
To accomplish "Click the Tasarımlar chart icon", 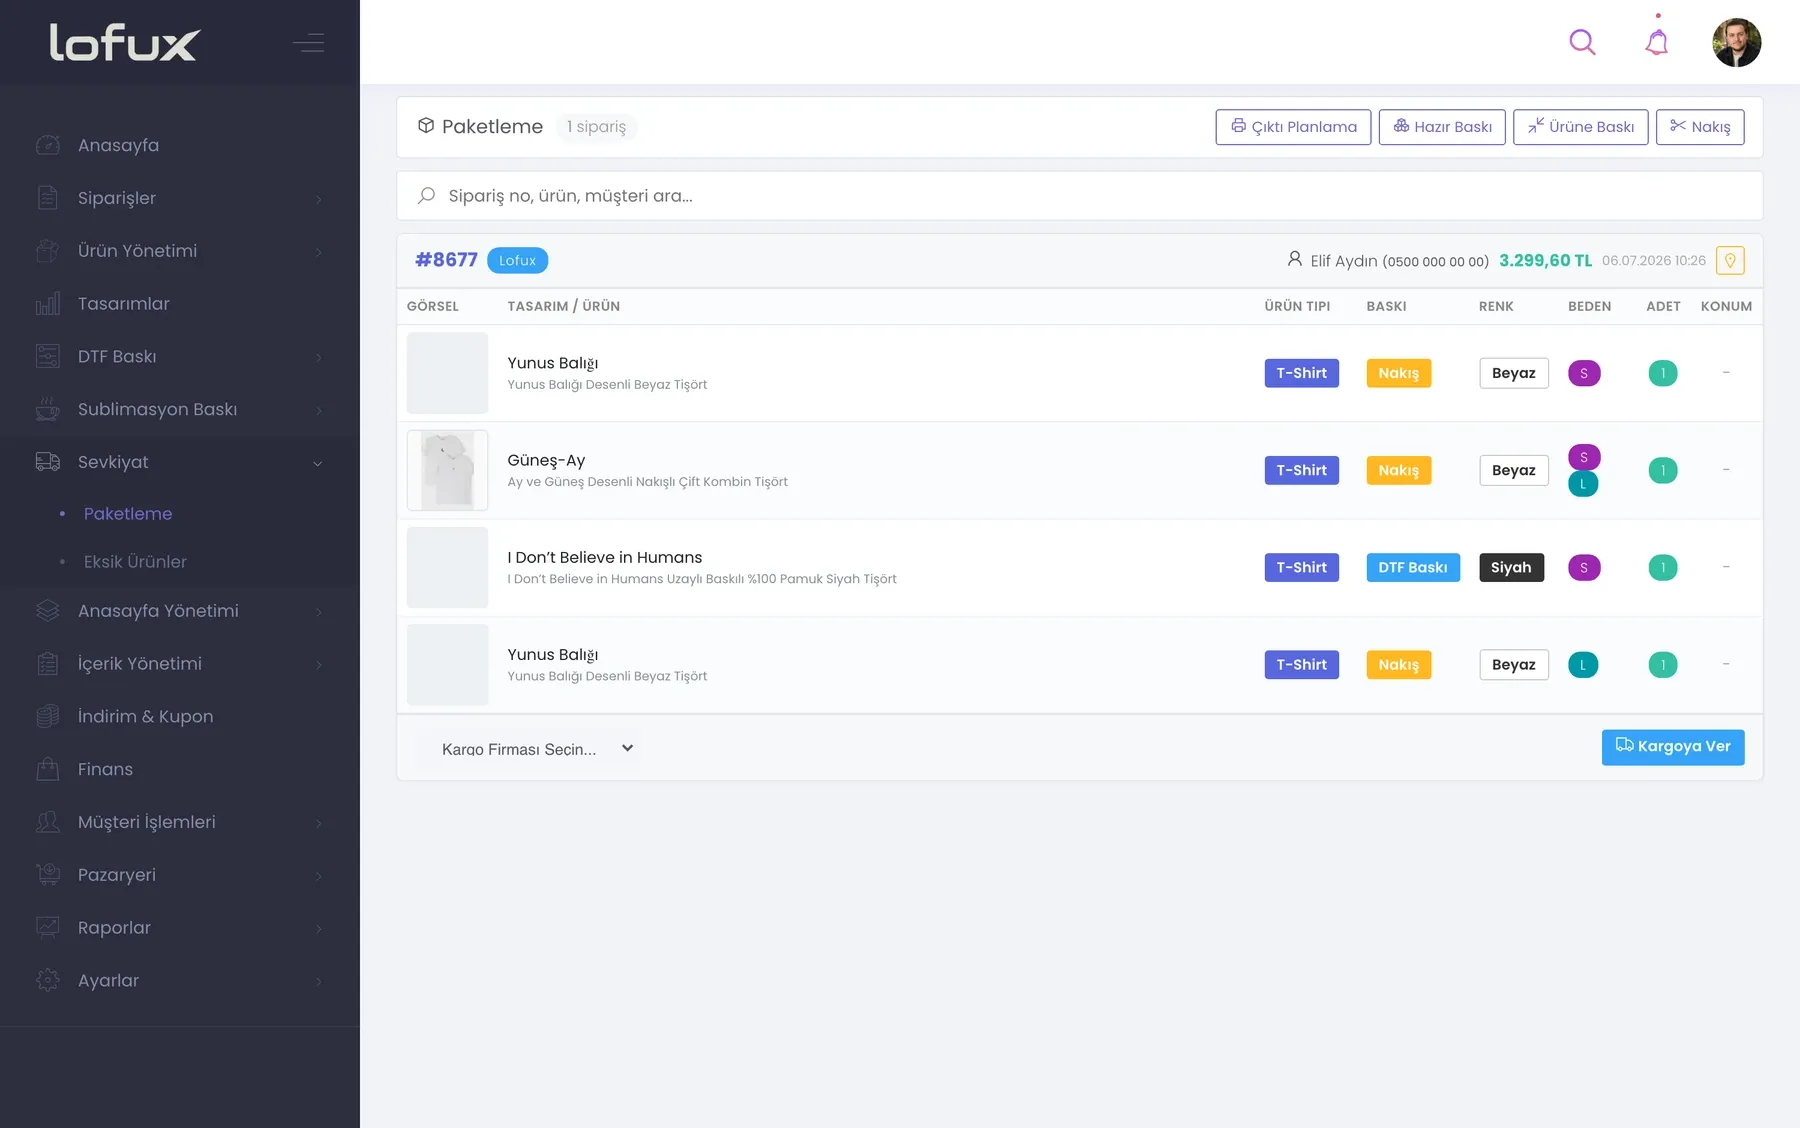I will point(48,304).
